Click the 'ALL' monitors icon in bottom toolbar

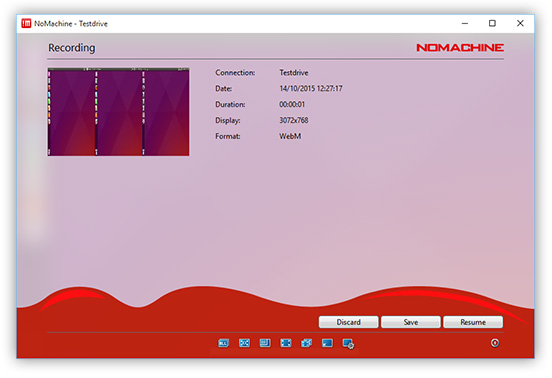(x=223, y=343)
